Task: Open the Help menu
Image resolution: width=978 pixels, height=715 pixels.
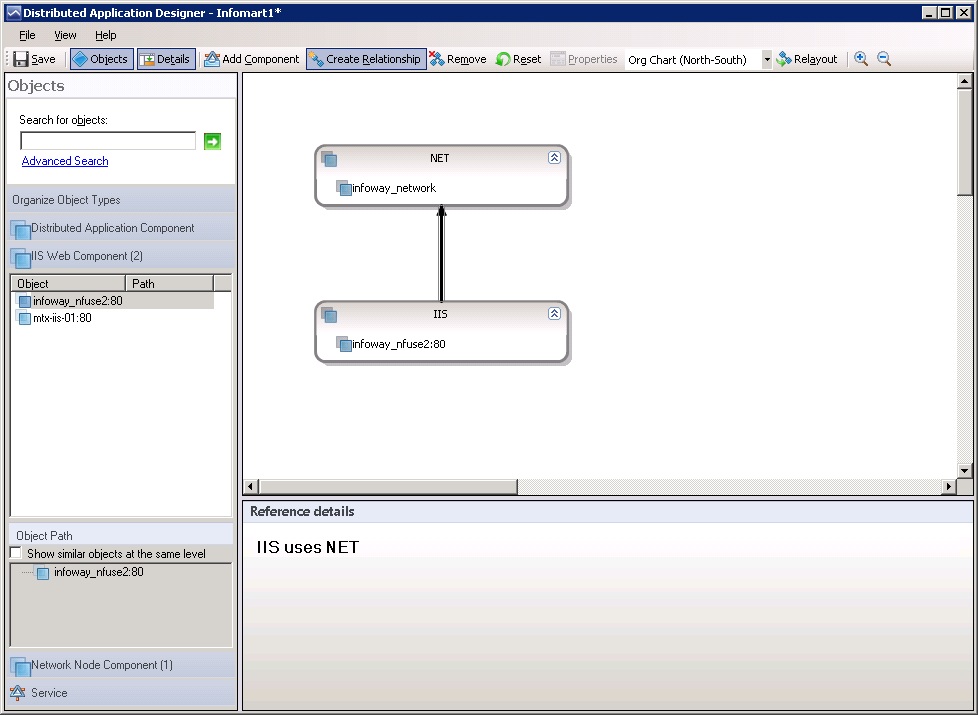Action: click(x=105, y=35)
